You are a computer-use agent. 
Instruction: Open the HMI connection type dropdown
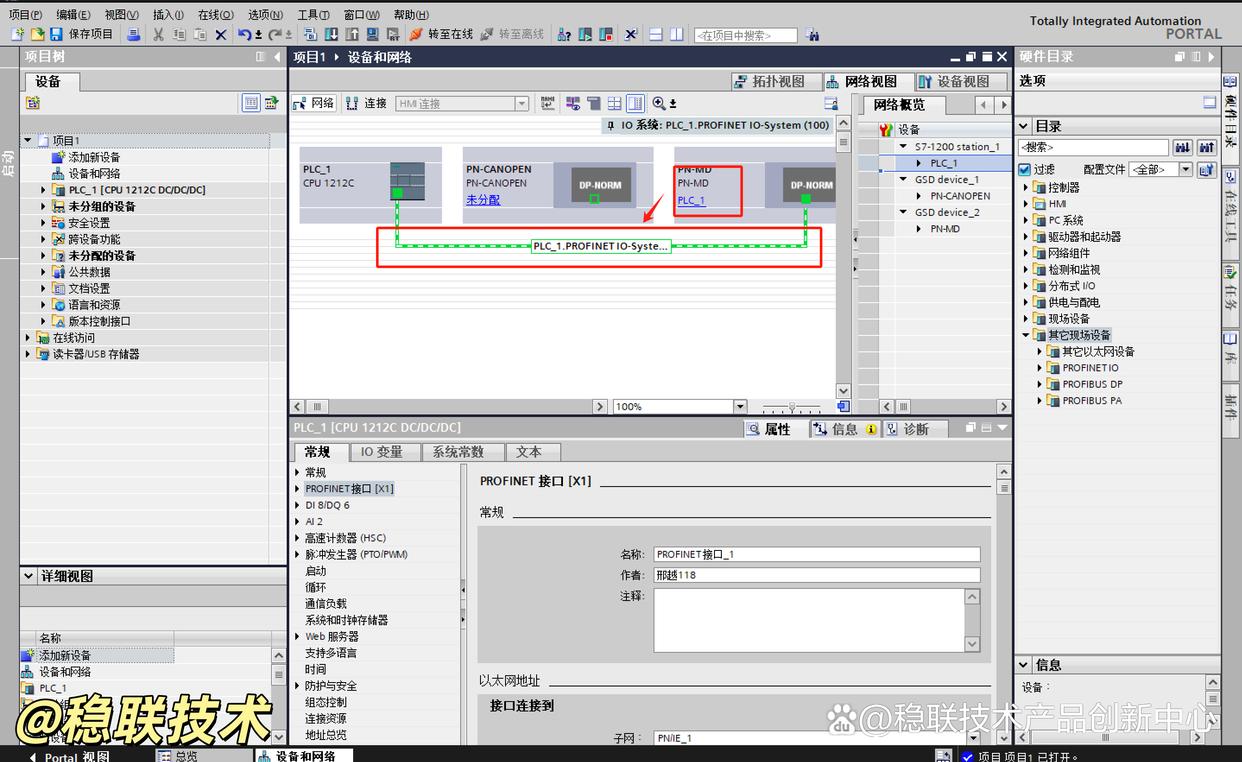click(x=521, y=103)
